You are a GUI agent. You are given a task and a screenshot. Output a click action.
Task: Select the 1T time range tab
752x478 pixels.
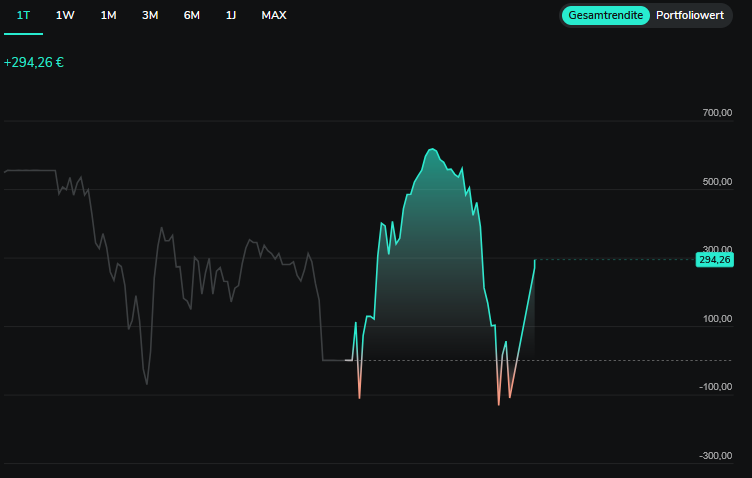pos(23,16)
